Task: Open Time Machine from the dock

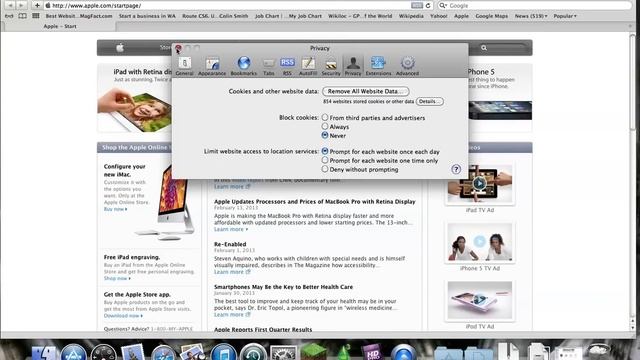Action: 253,352
